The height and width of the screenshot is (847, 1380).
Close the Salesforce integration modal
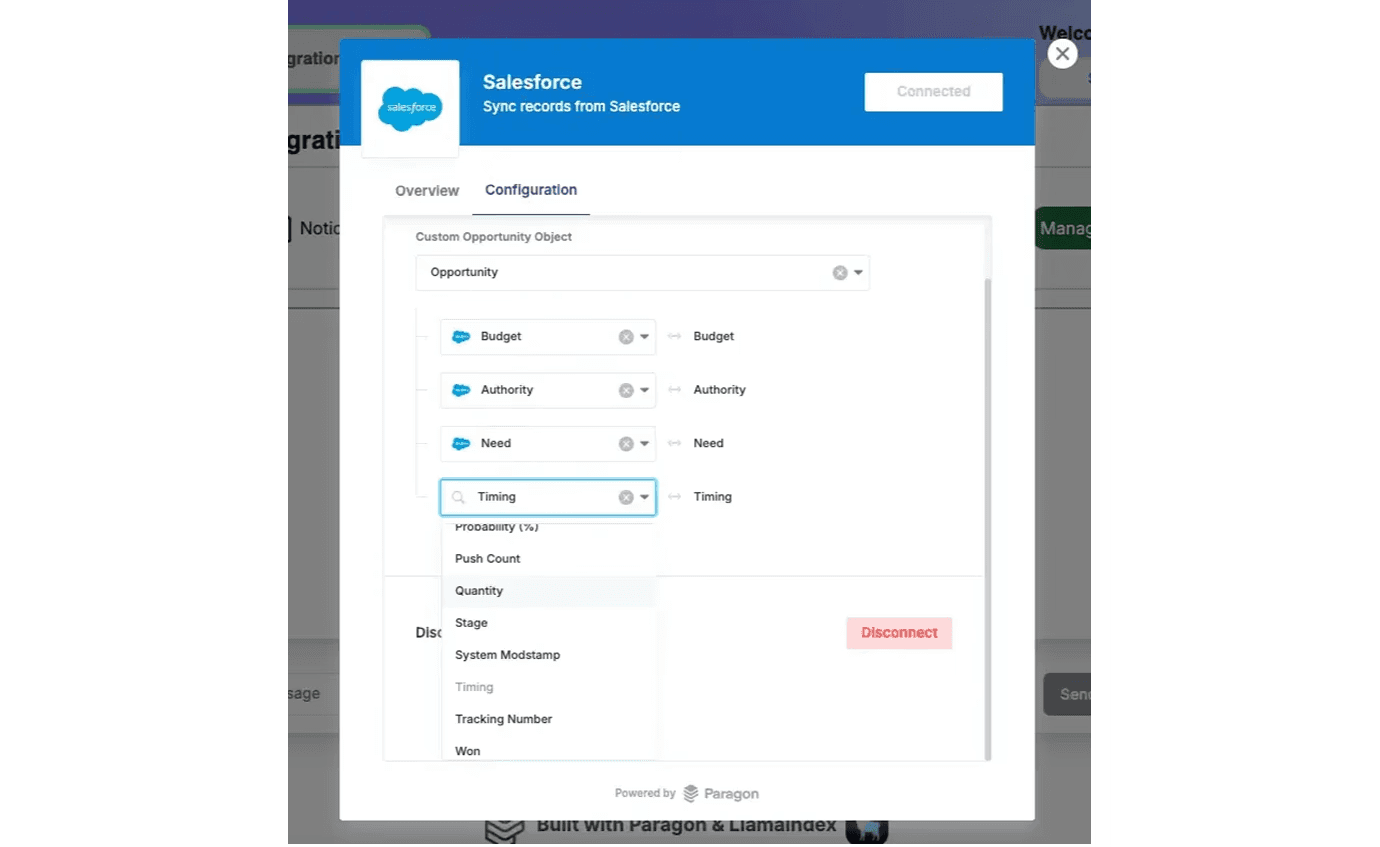[x=1062, y=54]
